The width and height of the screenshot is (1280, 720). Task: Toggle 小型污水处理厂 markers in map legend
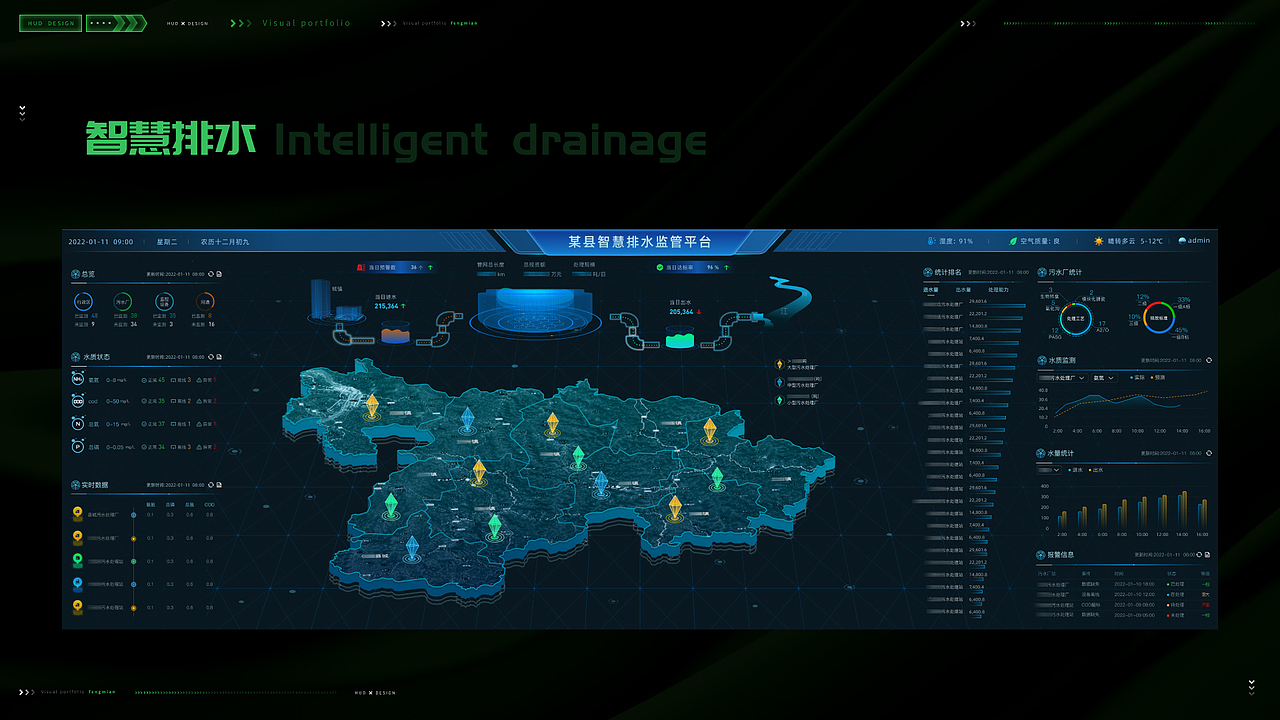797,399
